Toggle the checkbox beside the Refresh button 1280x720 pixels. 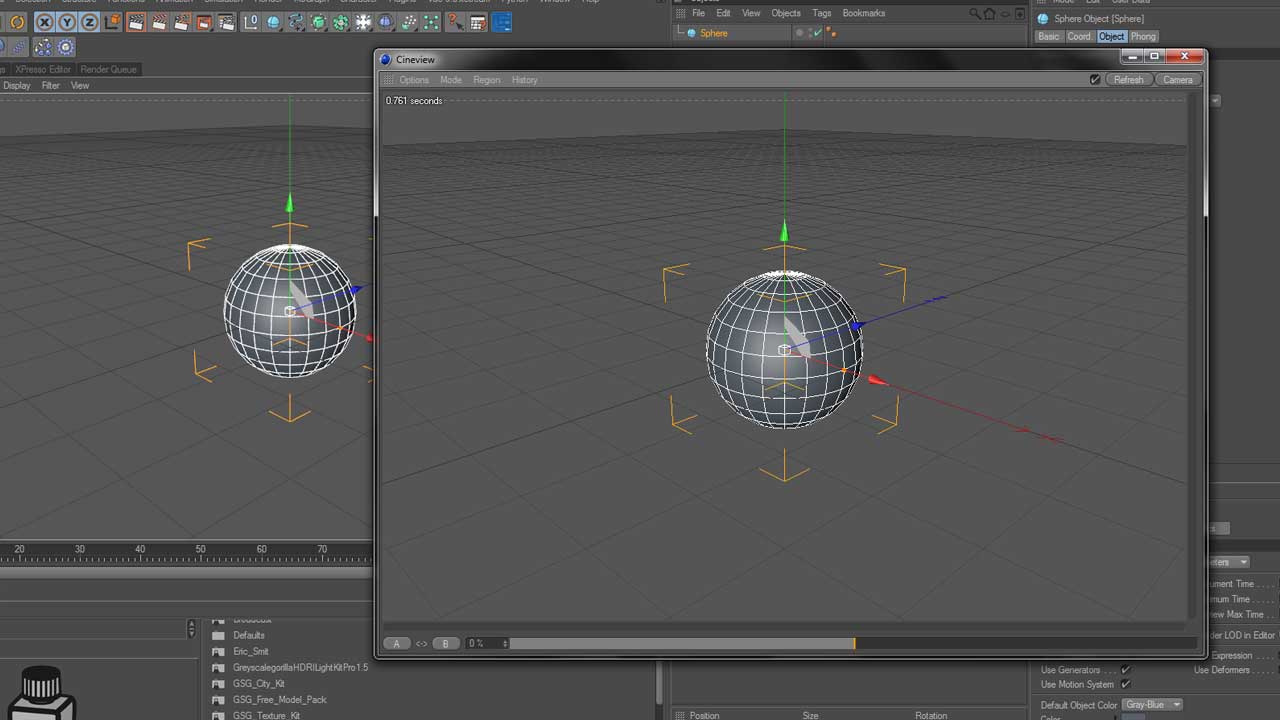(x=1095, y=80)
